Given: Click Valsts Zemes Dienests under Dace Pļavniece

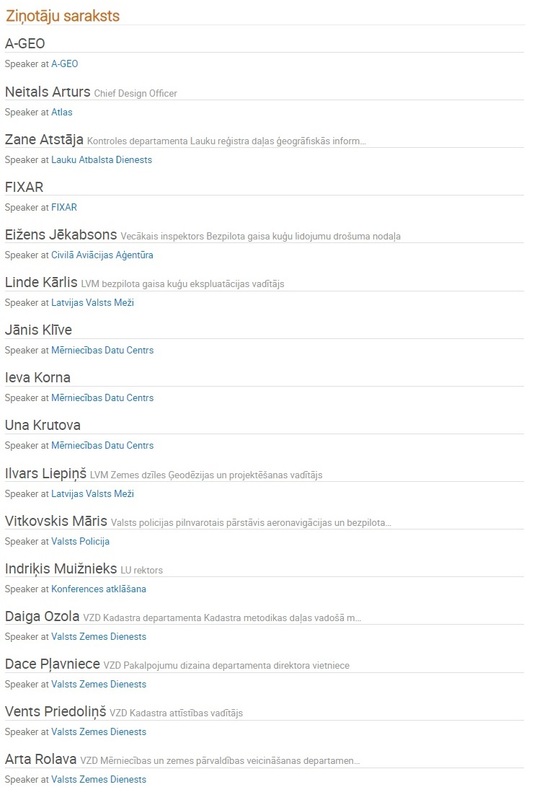Looking at the screenshot, I should click(98, 684).
